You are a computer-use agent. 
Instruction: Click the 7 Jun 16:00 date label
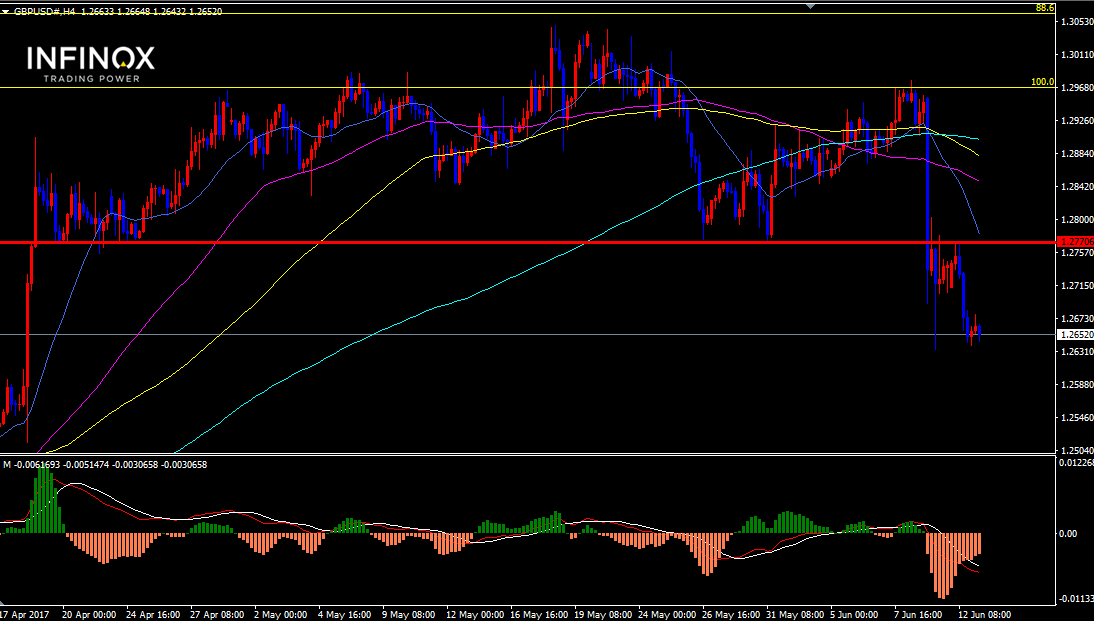(x=918, y=615)
